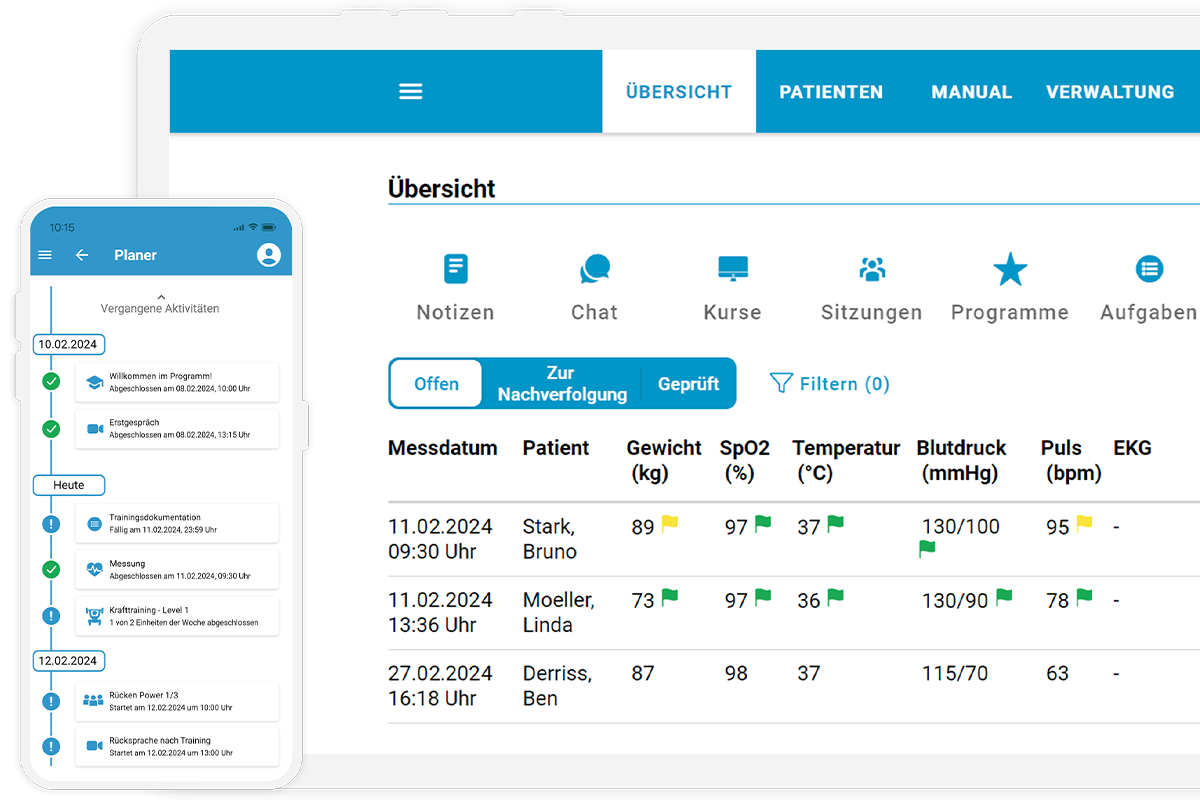The image size is (1200, 800).
Task: Open the Messung activity card
Action: coord(177,569)
